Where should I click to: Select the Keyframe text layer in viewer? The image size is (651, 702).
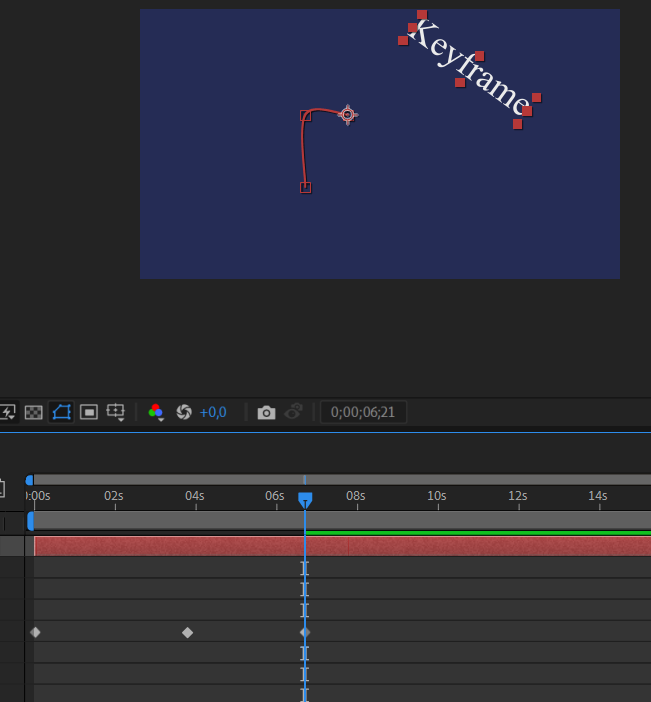coord(470,65)
